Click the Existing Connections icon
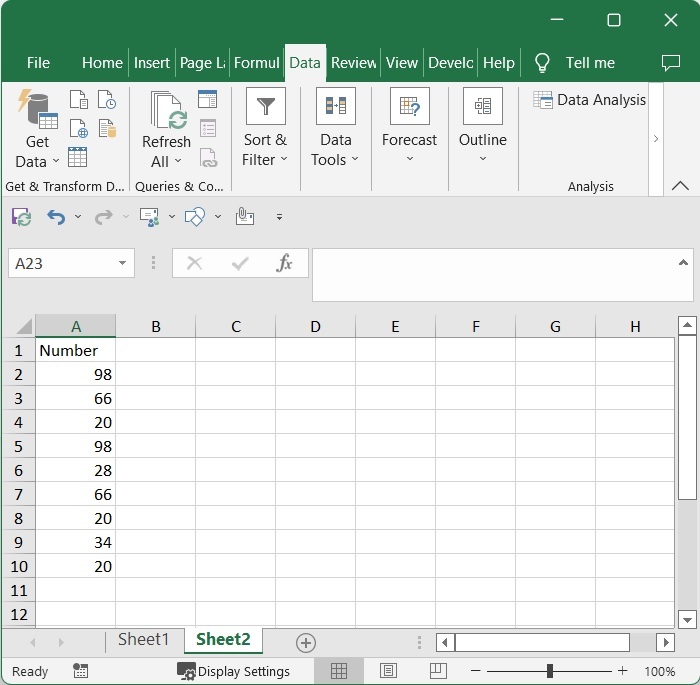 (107, 129)
